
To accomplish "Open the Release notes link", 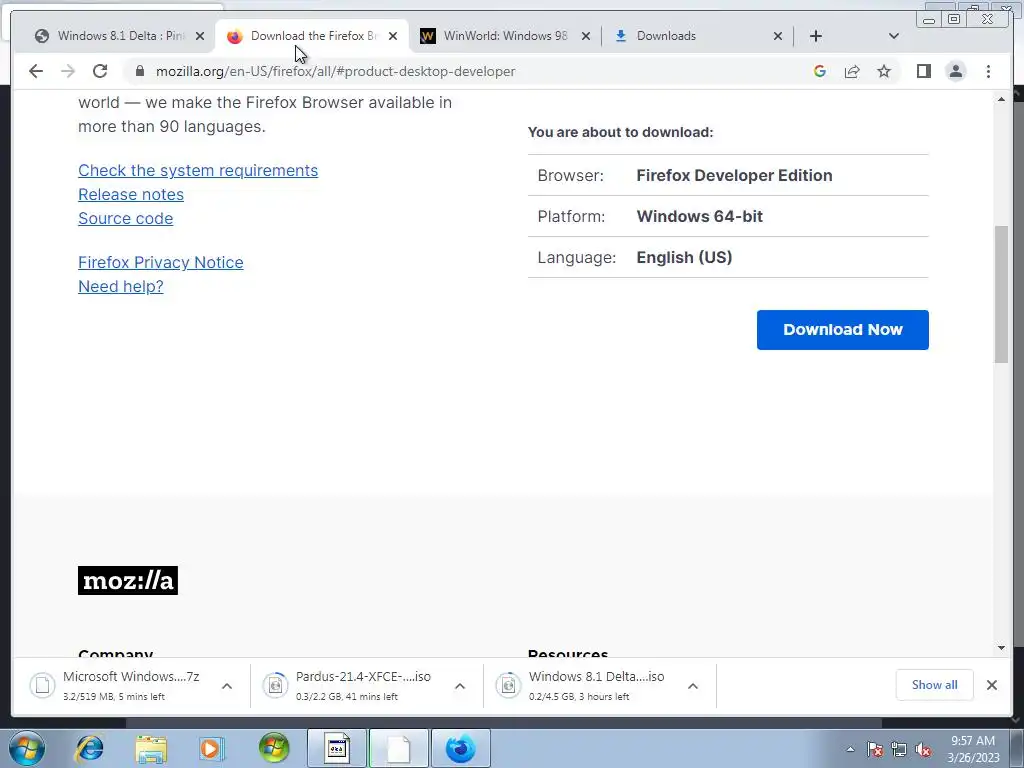I will click(x=131, y=195).
